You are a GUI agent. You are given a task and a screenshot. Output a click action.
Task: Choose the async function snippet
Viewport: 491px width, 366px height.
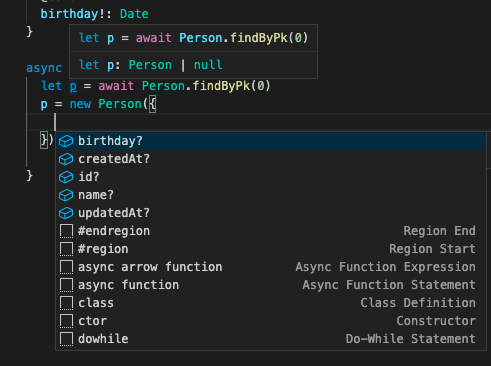pyautogui.click(x=271, y=285)
